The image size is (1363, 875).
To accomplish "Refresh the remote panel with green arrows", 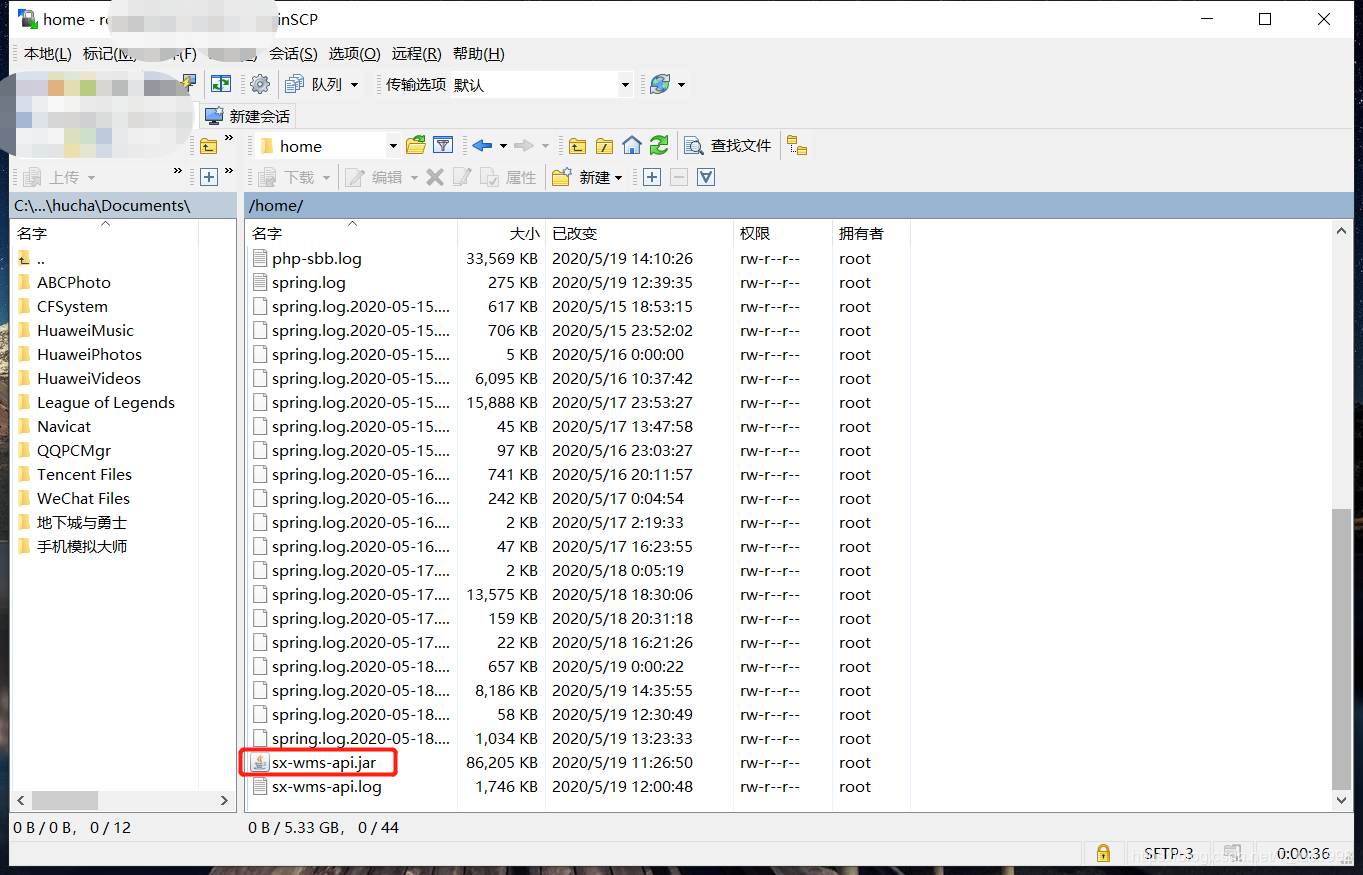I will (x=659, y=146).
